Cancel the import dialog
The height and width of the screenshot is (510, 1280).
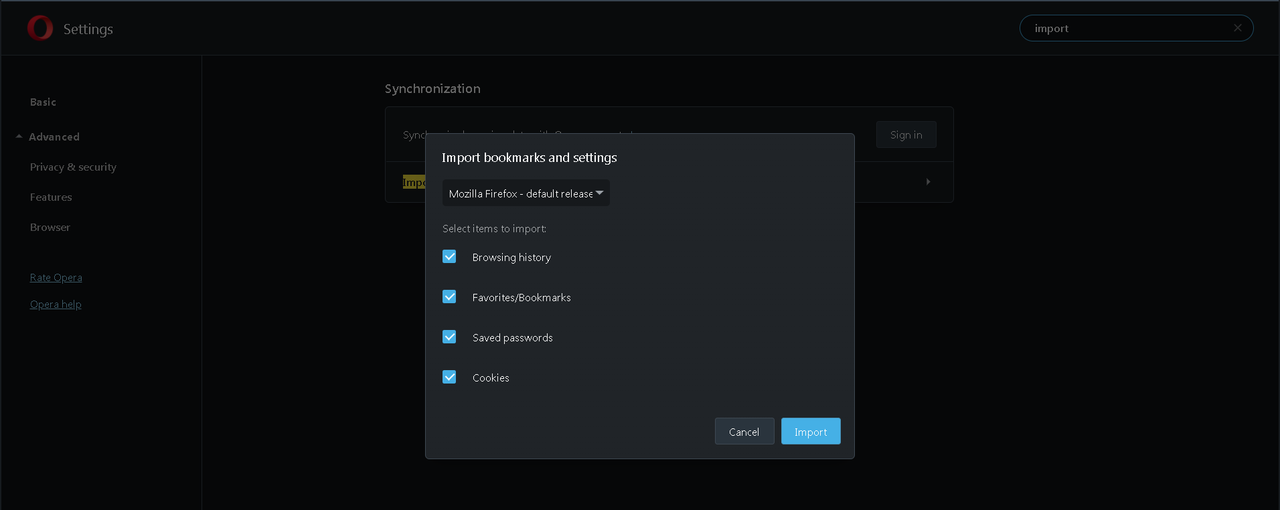(x=744, y=431)
